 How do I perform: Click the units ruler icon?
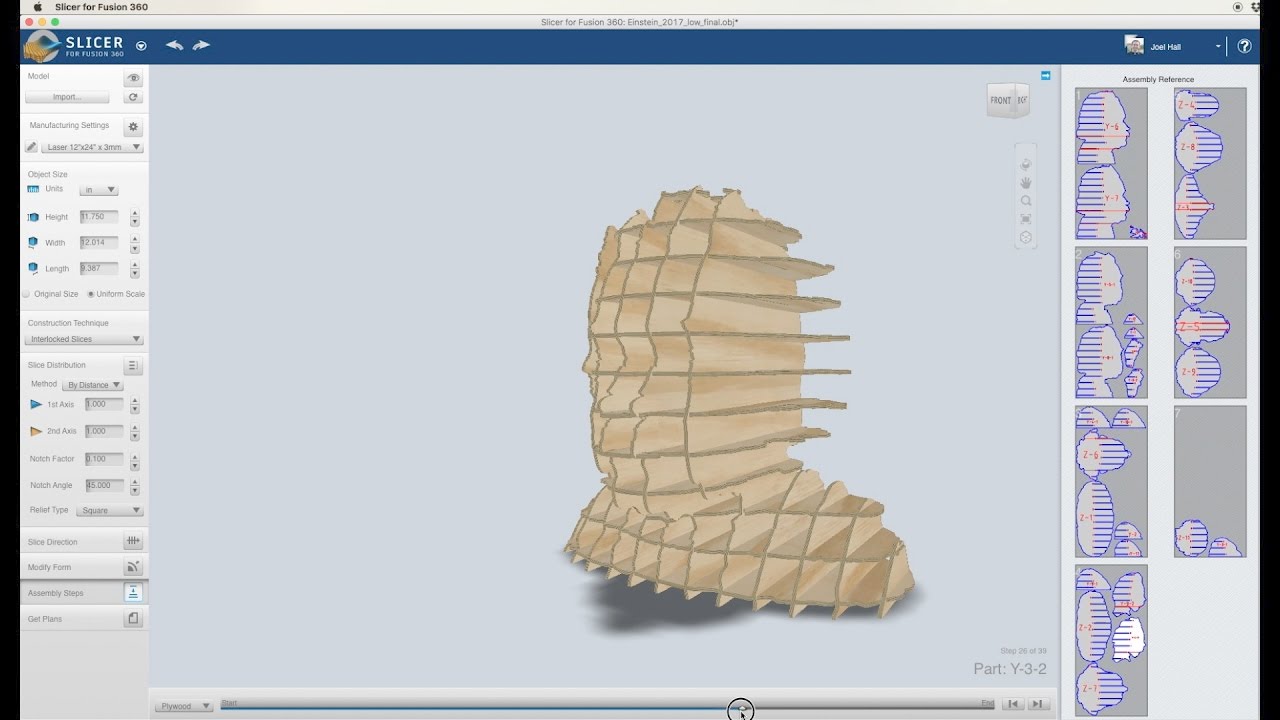point(33,189)
